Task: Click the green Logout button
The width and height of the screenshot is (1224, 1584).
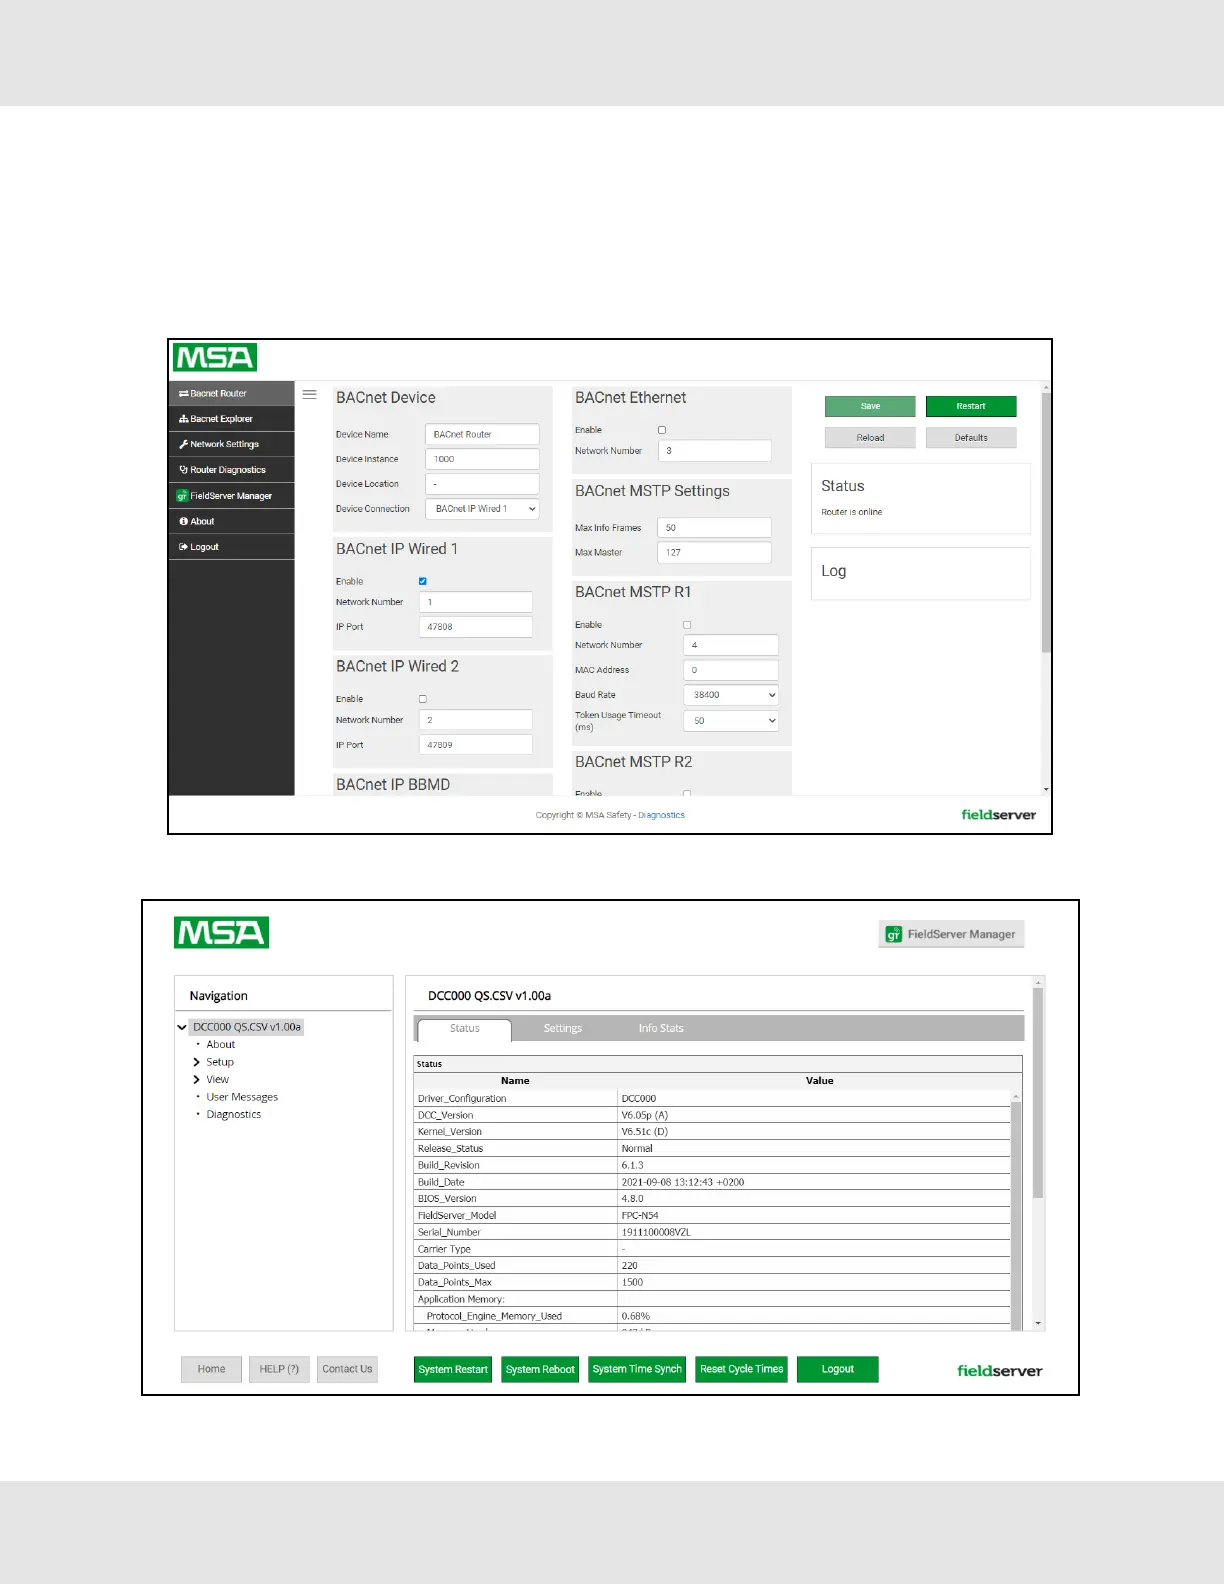Action: pyautogui.click(x=838, y=1370)
